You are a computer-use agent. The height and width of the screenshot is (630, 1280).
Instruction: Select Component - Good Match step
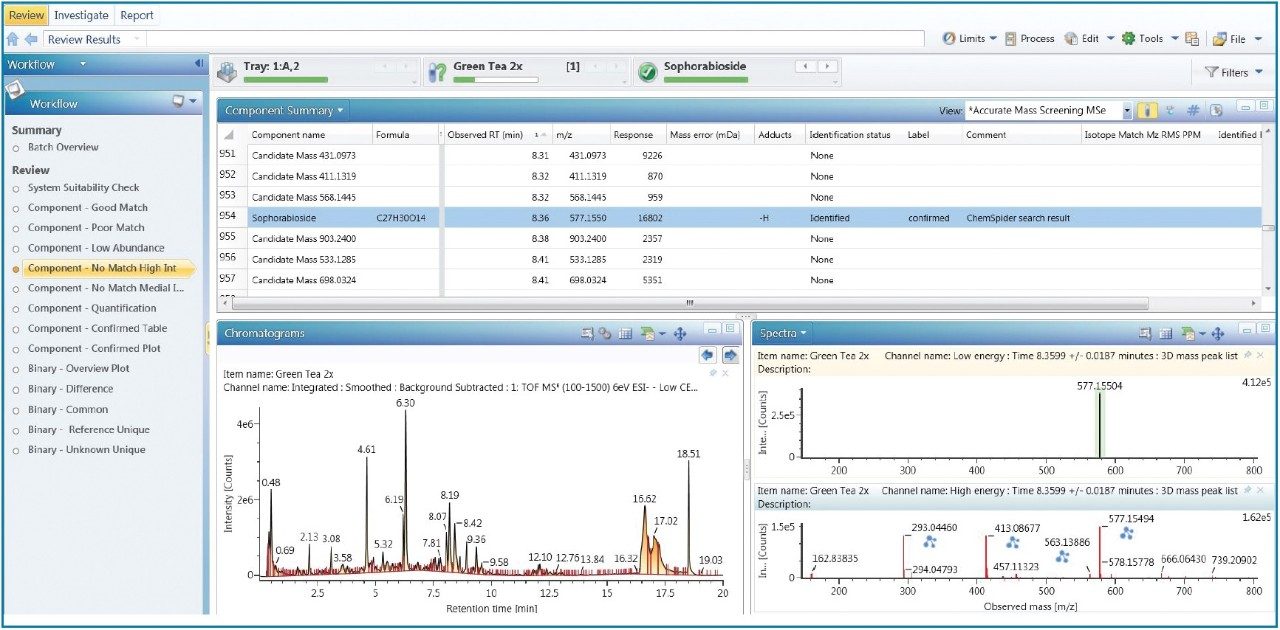tap(87, 208)
